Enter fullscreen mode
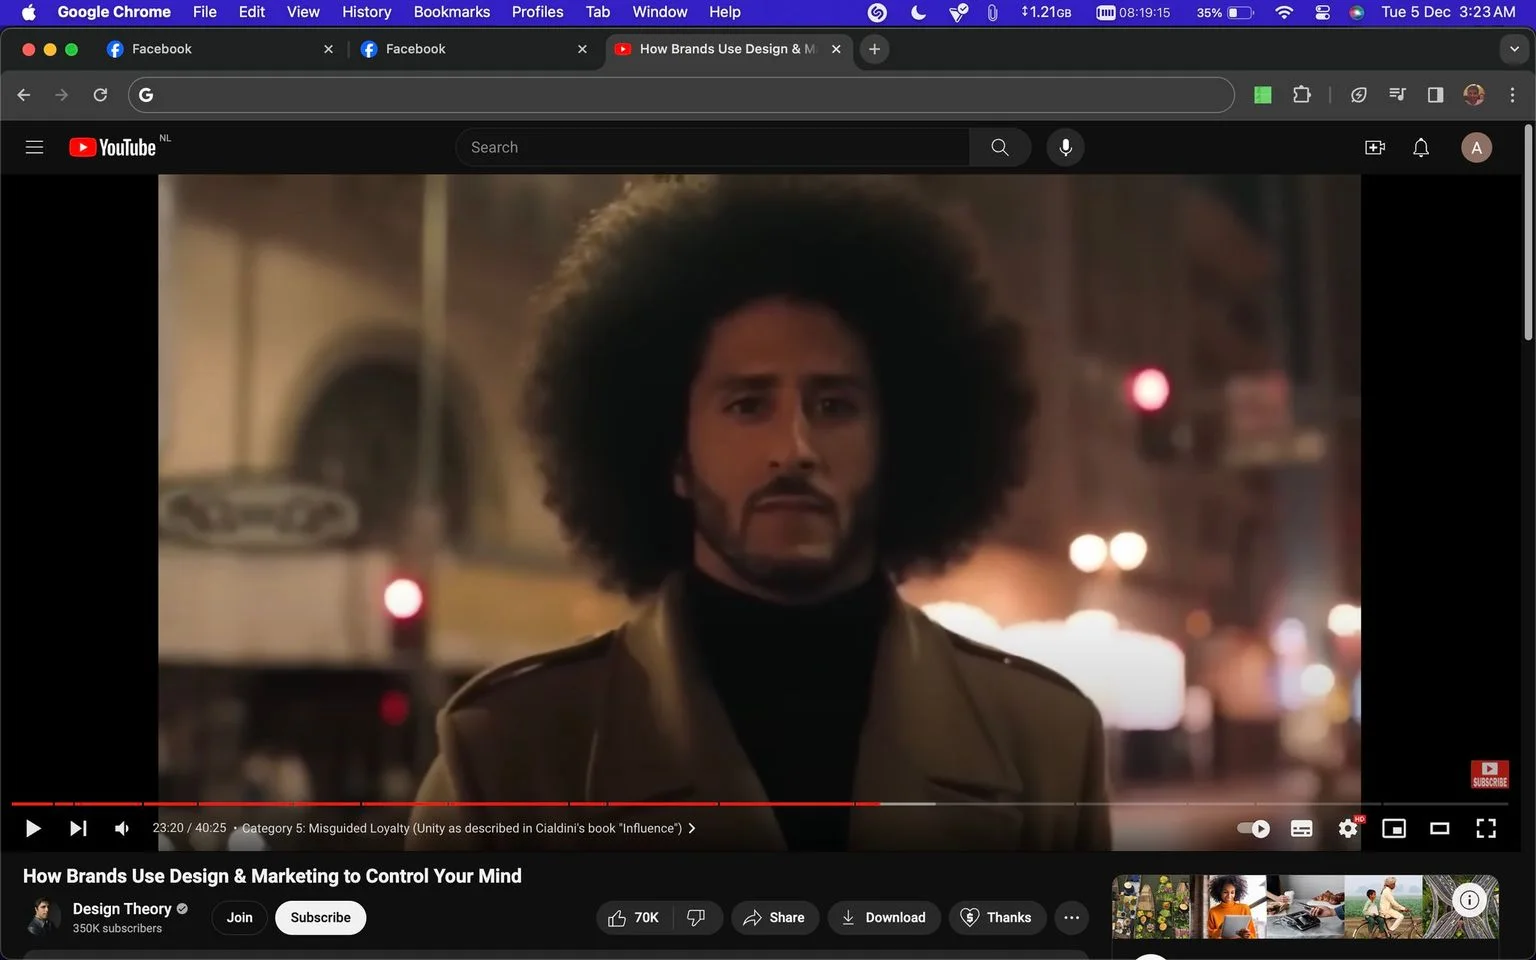The image size is (1536, 960). 1486,828
